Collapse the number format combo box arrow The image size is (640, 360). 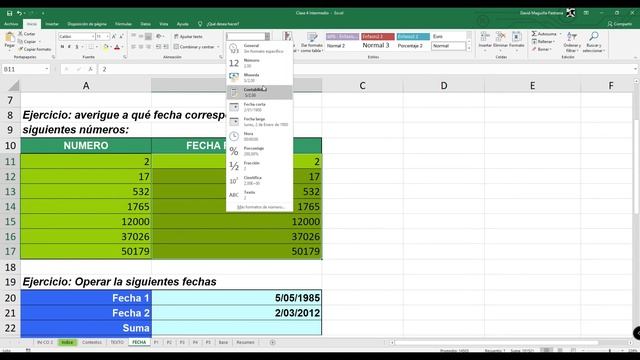tap(267, 36)
